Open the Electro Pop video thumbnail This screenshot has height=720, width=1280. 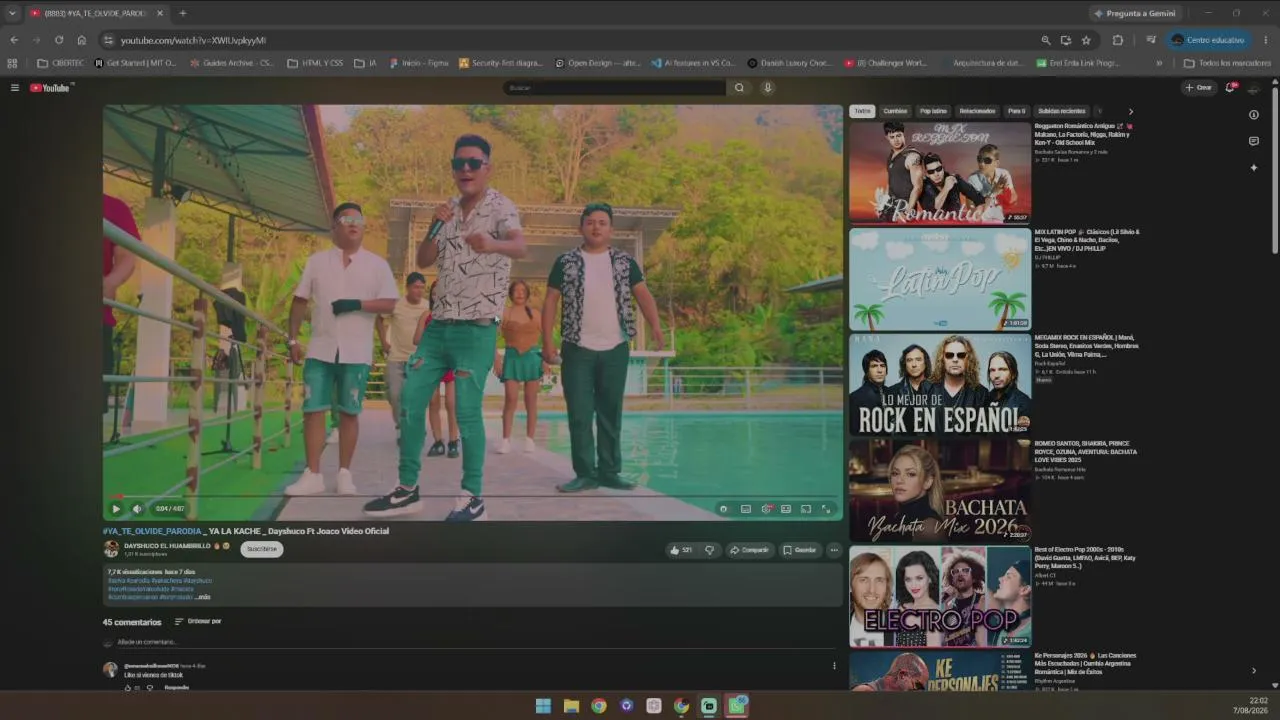click(940, 597)
